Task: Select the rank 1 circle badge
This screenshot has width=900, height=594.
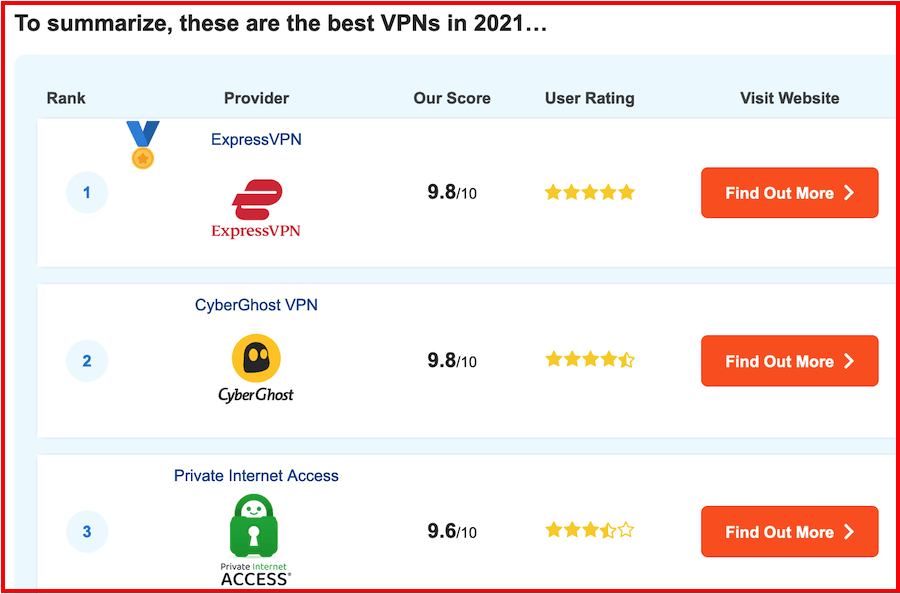Action: tap(87, 193)
